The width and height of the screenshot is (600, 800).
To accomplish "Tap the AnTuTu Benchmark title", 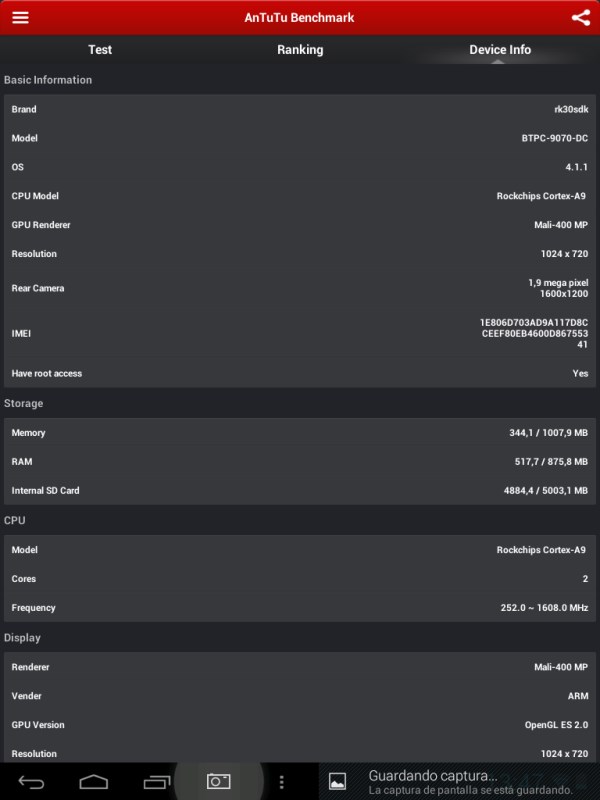I will pyautogui.click(x=300, y=18).
